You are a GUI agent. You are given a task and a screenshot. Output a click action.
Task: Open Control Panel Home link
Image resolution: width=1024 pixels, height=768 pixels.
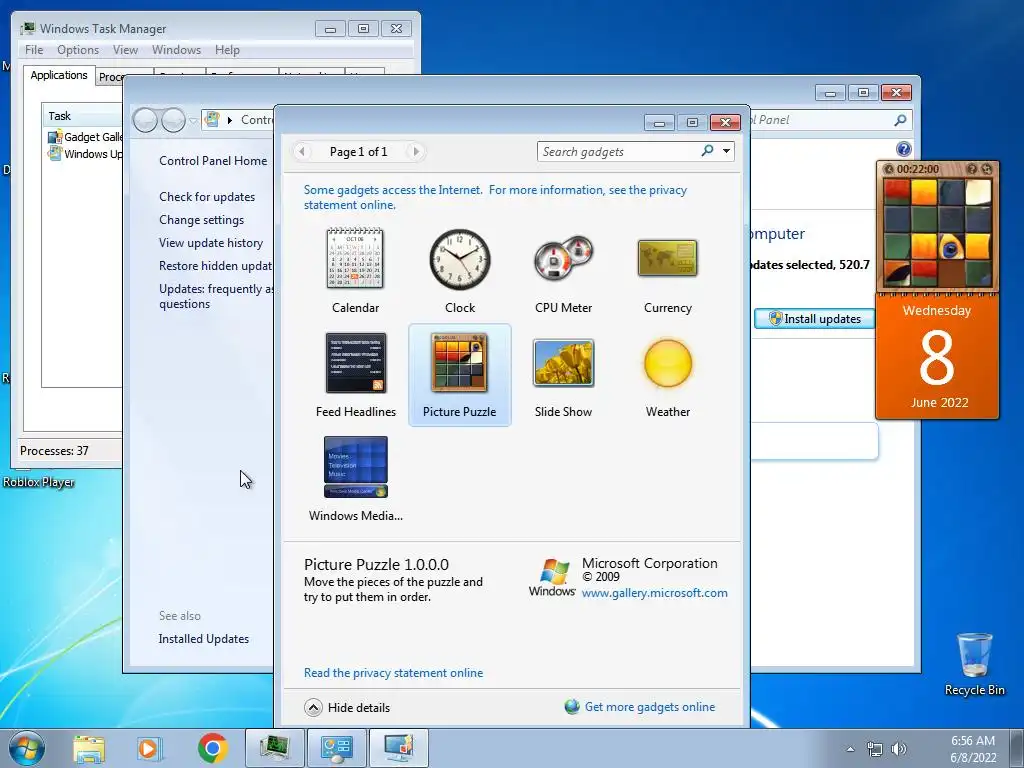click(213, 161)
